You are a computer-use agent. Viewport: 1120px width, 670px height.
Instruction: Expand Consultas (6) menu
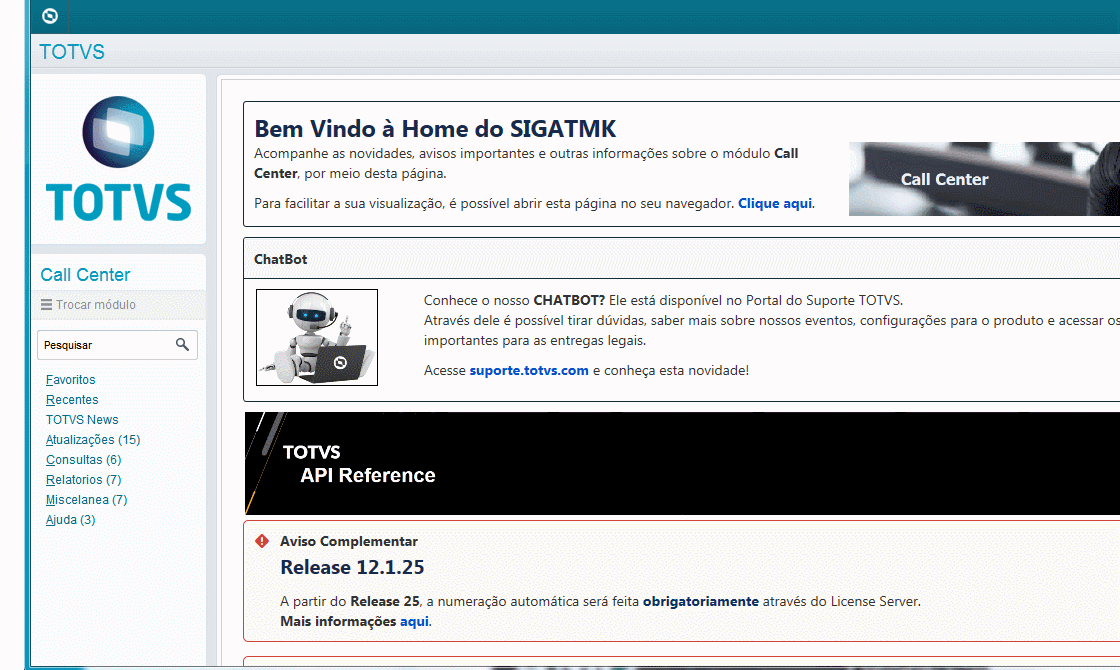84,460
